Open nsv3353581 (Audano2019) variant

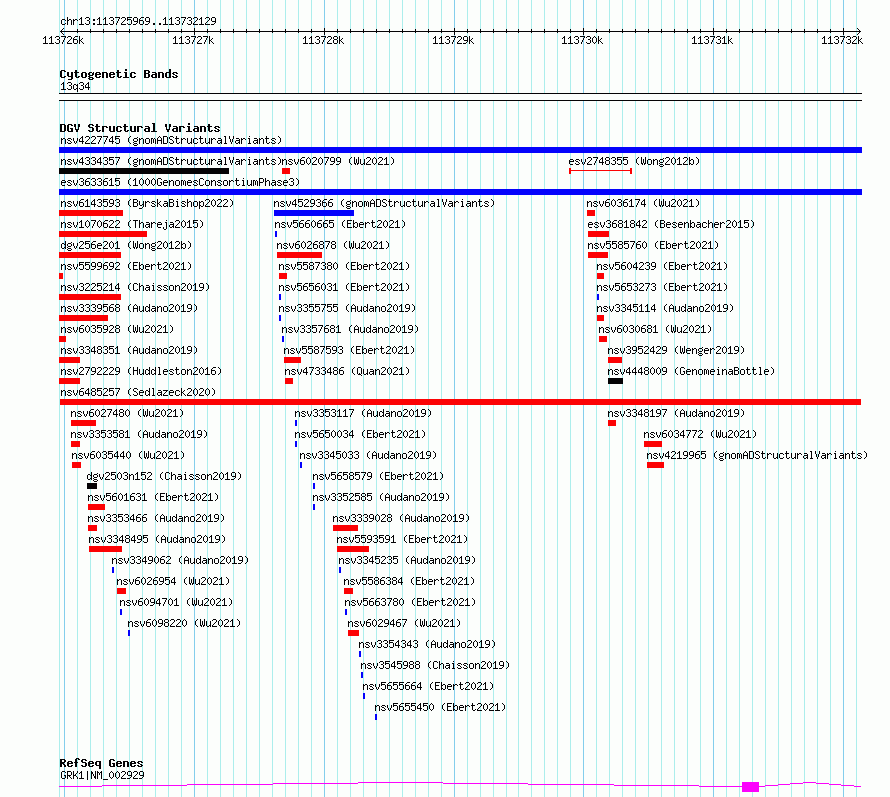139,434
